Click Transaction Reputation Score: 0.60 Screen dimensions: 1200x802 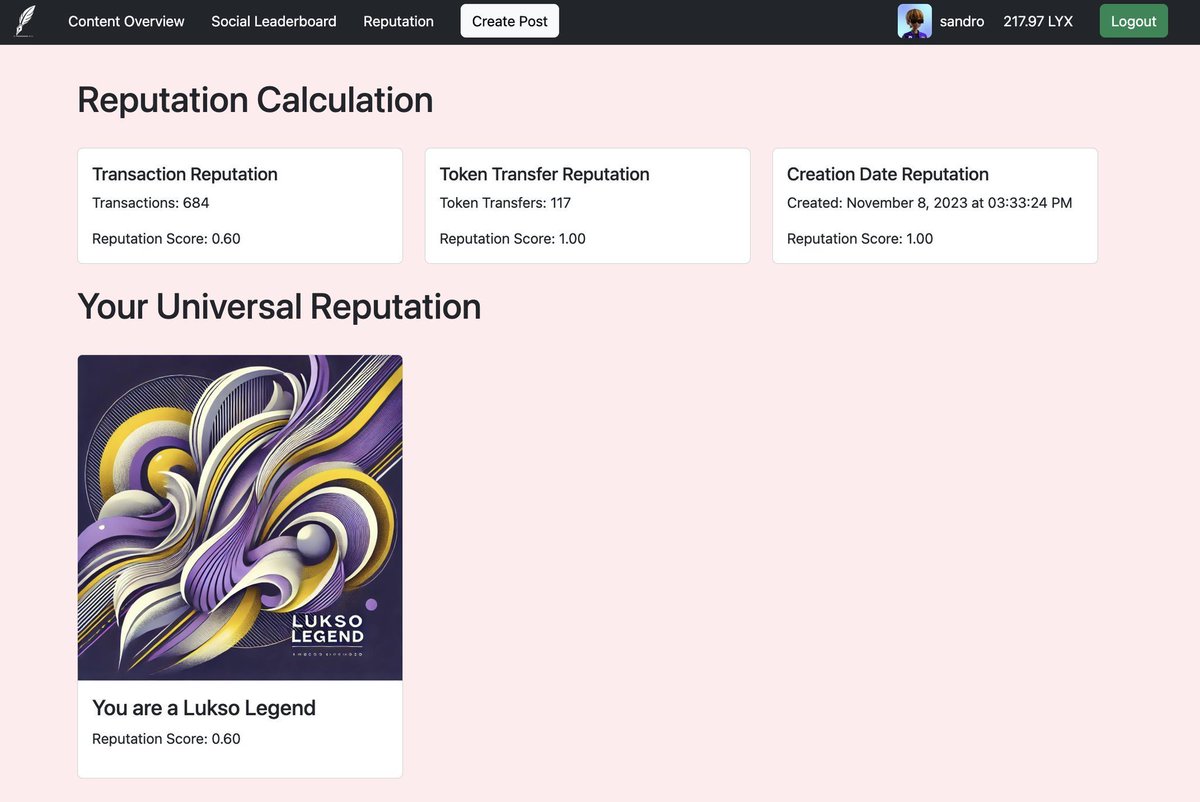(166, 239)
